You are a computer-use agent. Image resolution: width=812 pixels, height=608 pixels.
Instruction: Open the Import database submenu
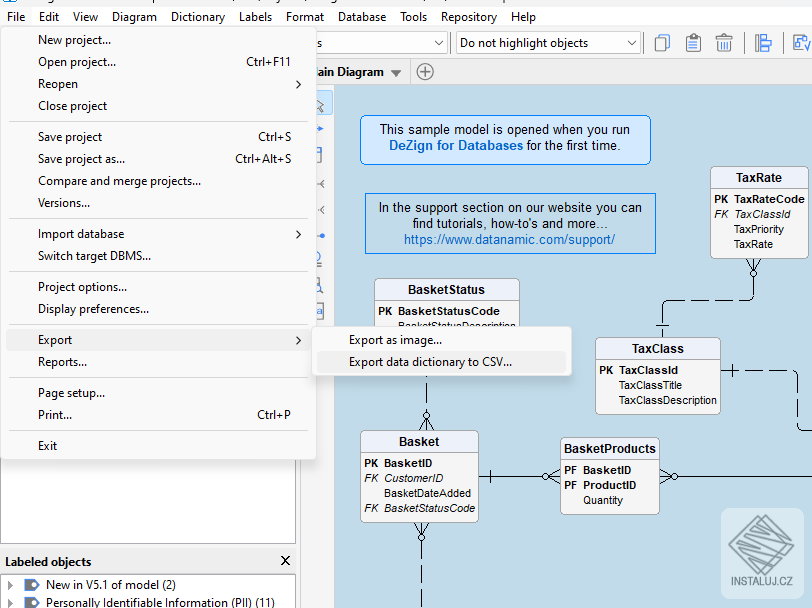pyautogui.click(x=158, y=234)
